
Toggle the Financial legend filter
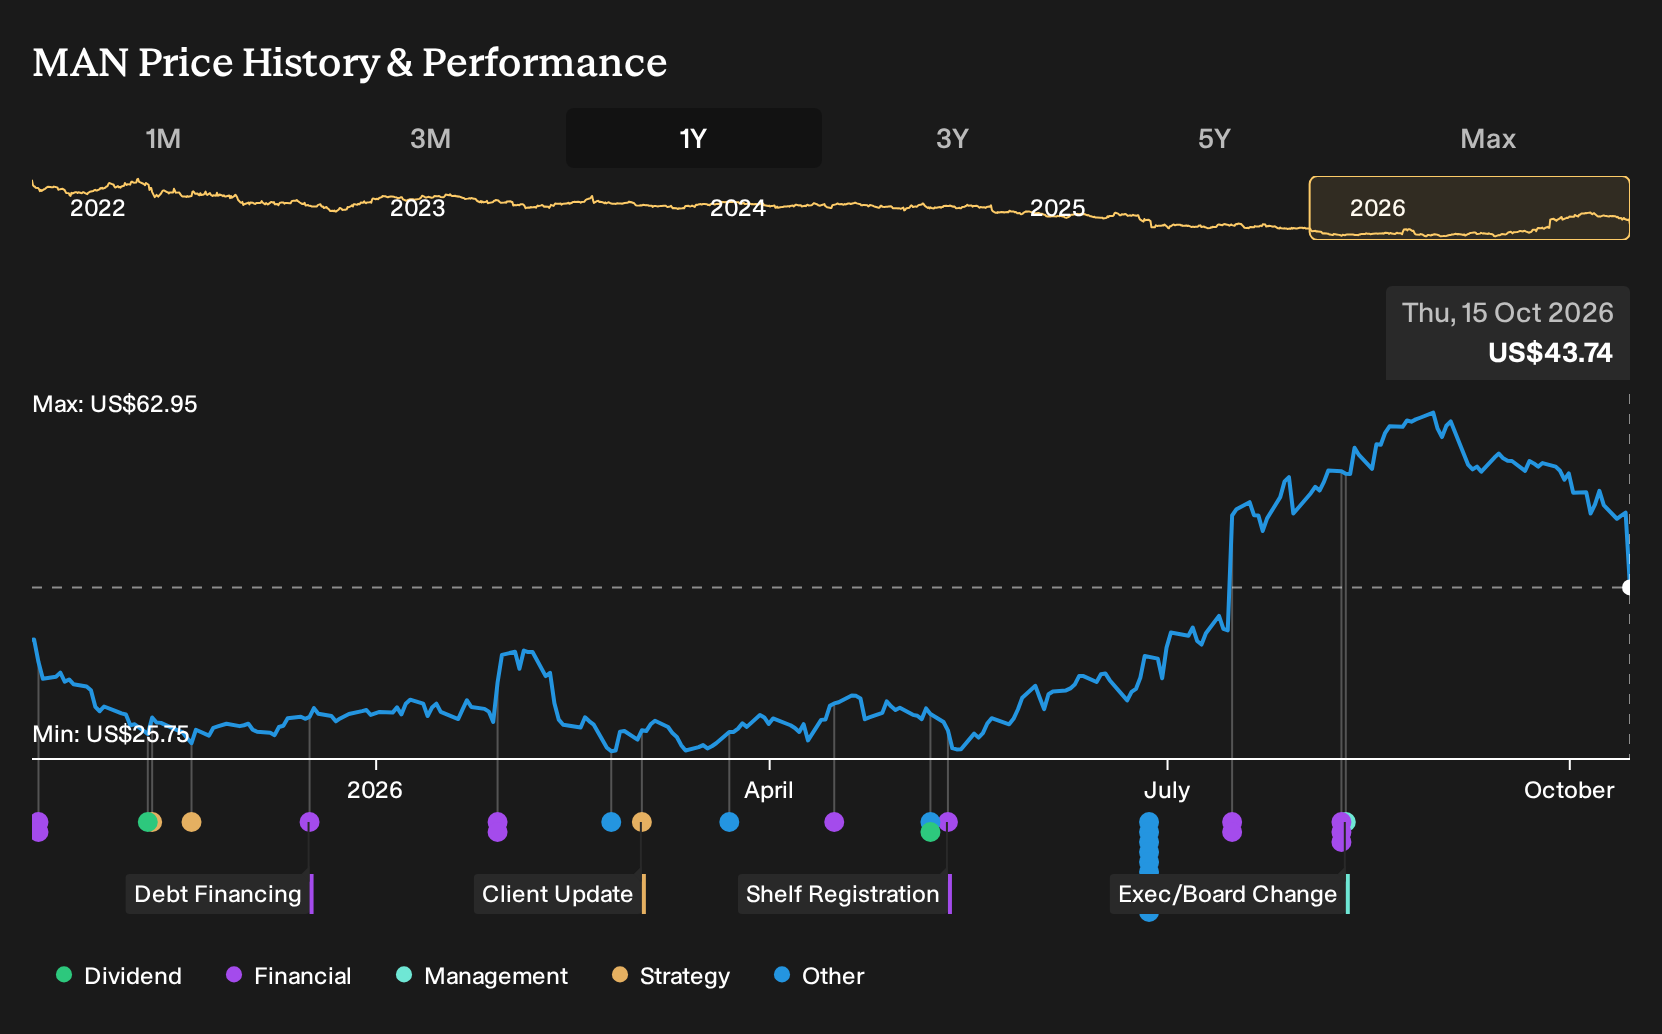coord(289,976)
